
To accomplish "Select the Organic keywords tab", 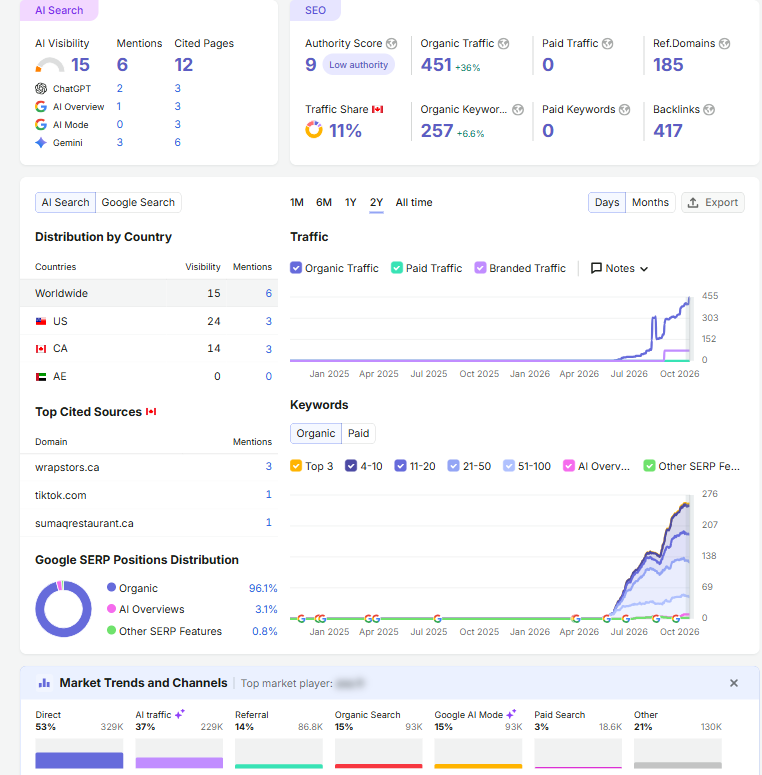I will coord(316,433).
